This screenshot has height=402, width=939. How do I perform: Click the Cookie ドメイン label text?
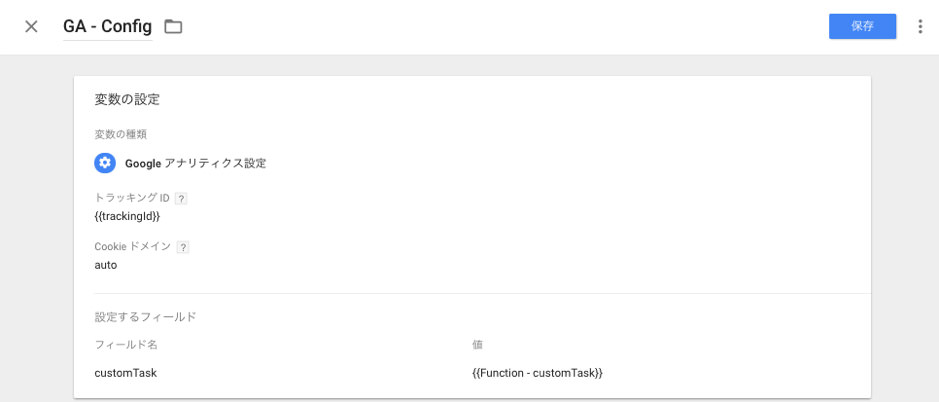(x=133, y=247)
